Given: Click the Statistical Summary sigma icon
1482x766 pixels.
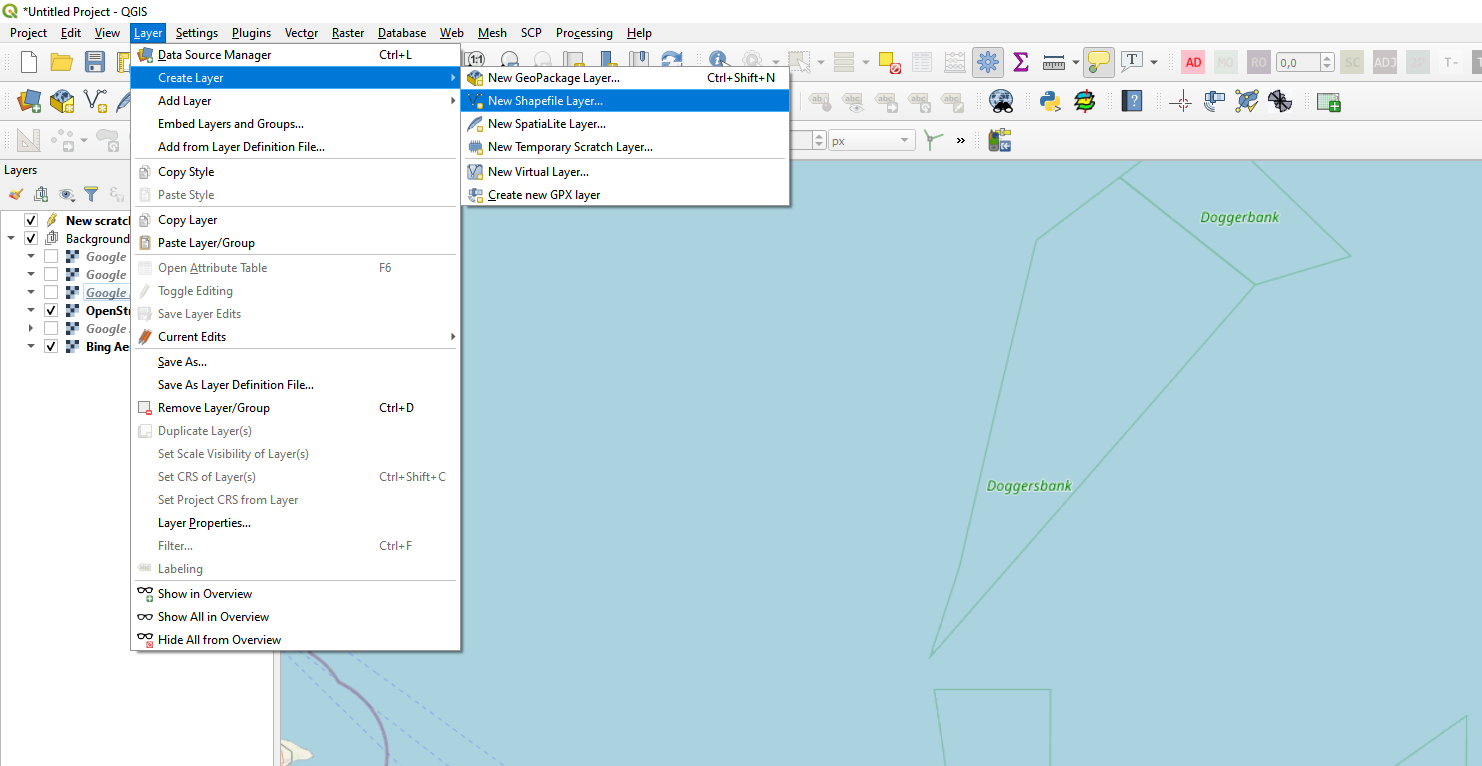Looking at the screenshot, I should click(1021, 62).
